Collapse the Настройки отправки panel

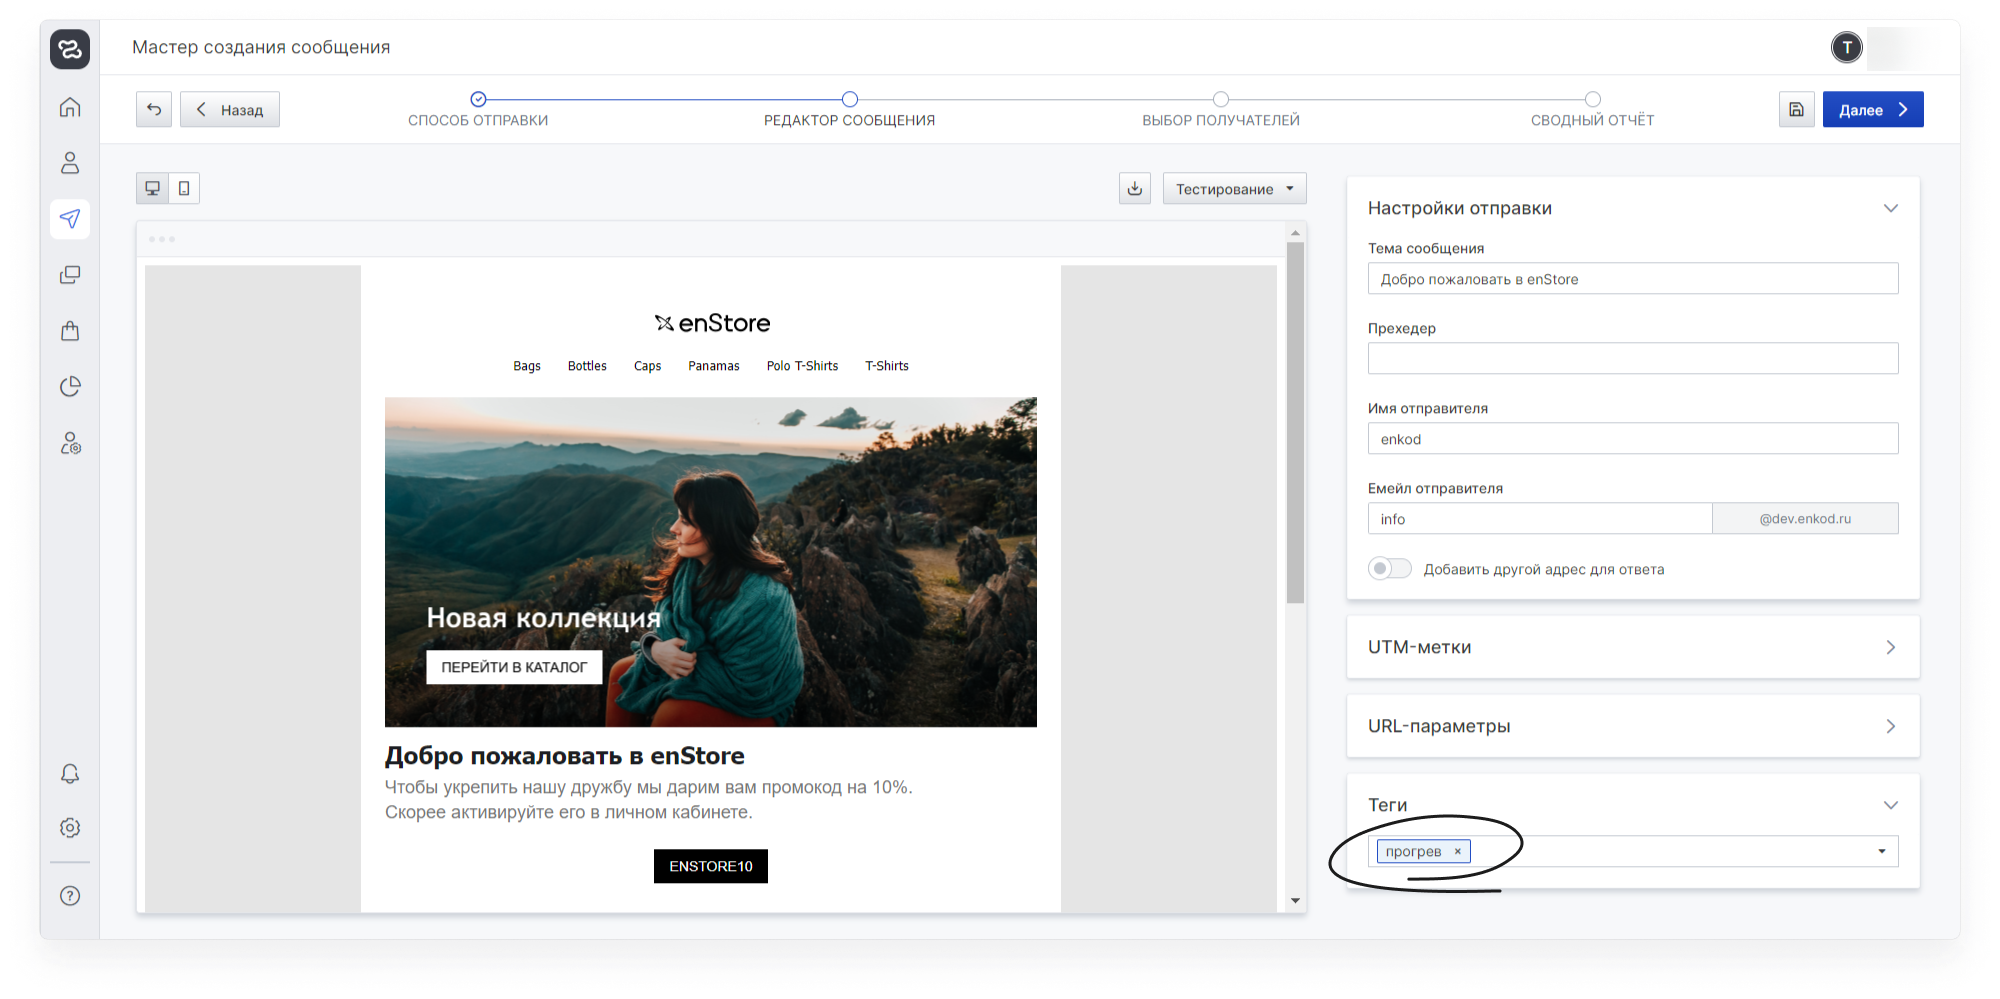click(x=1891, y=208)
